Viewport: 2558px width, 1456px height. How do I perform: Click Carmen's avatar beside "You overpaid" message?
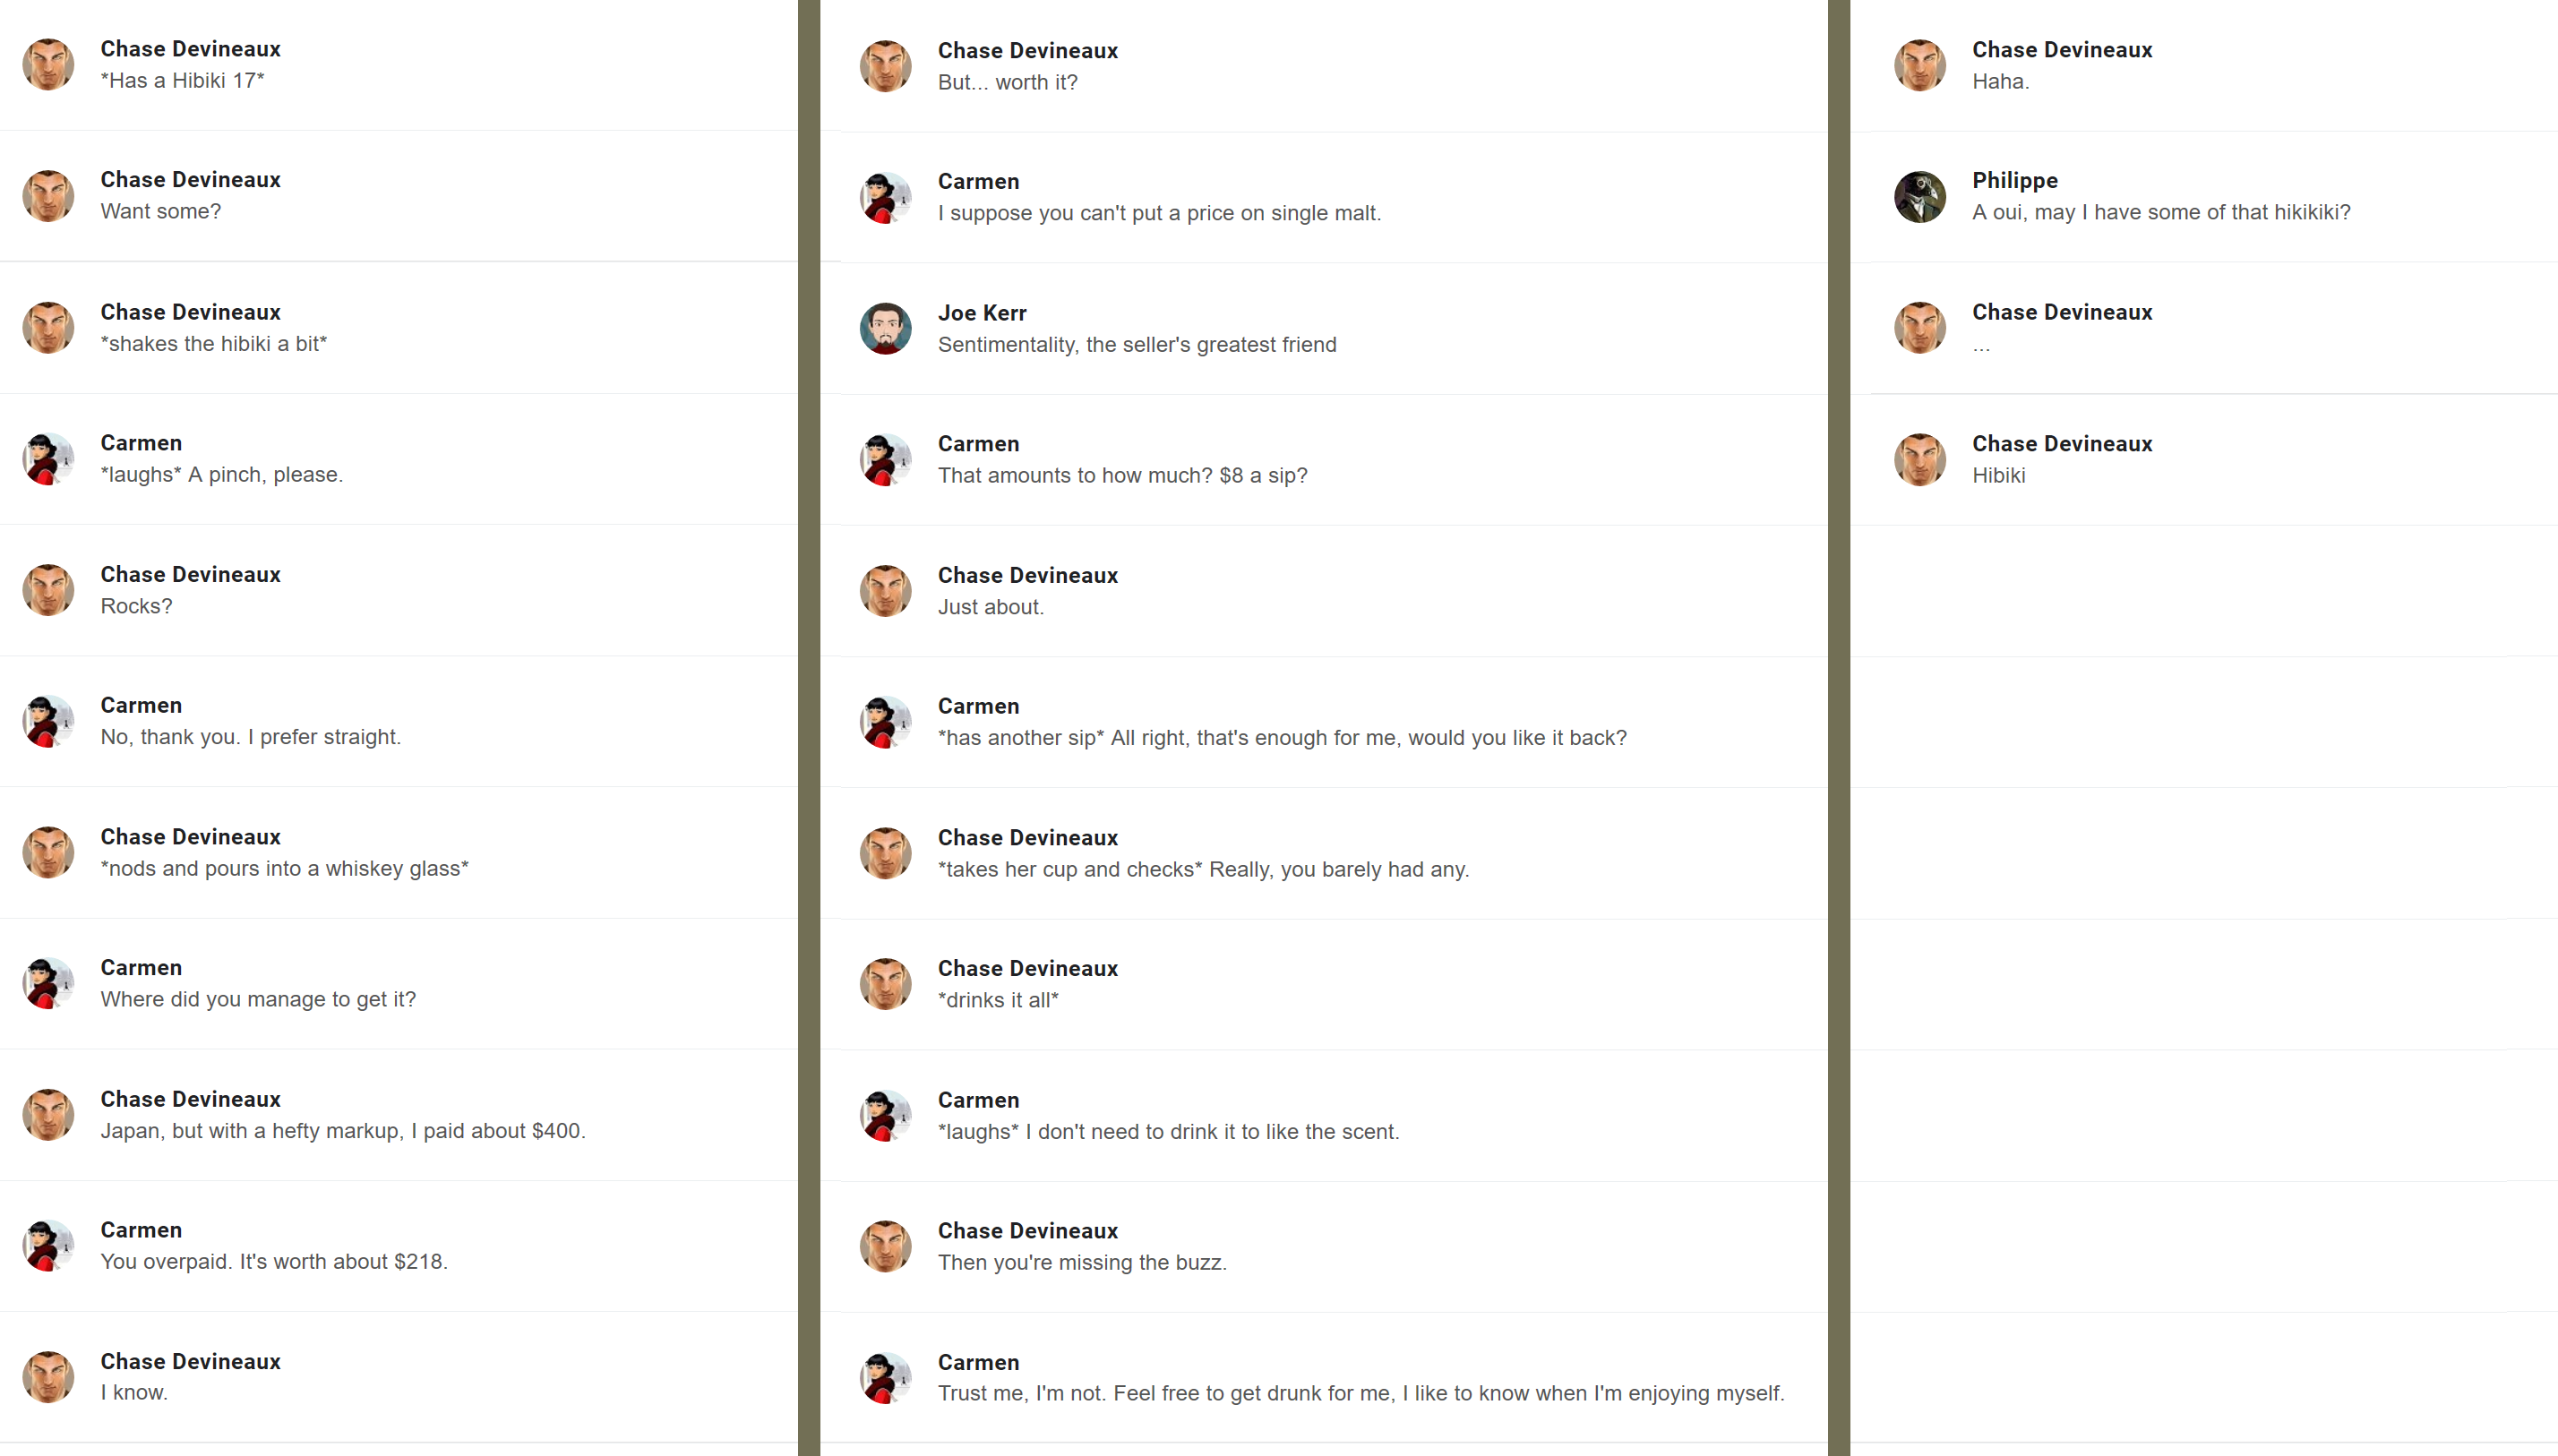click(x=48, y=1246)
